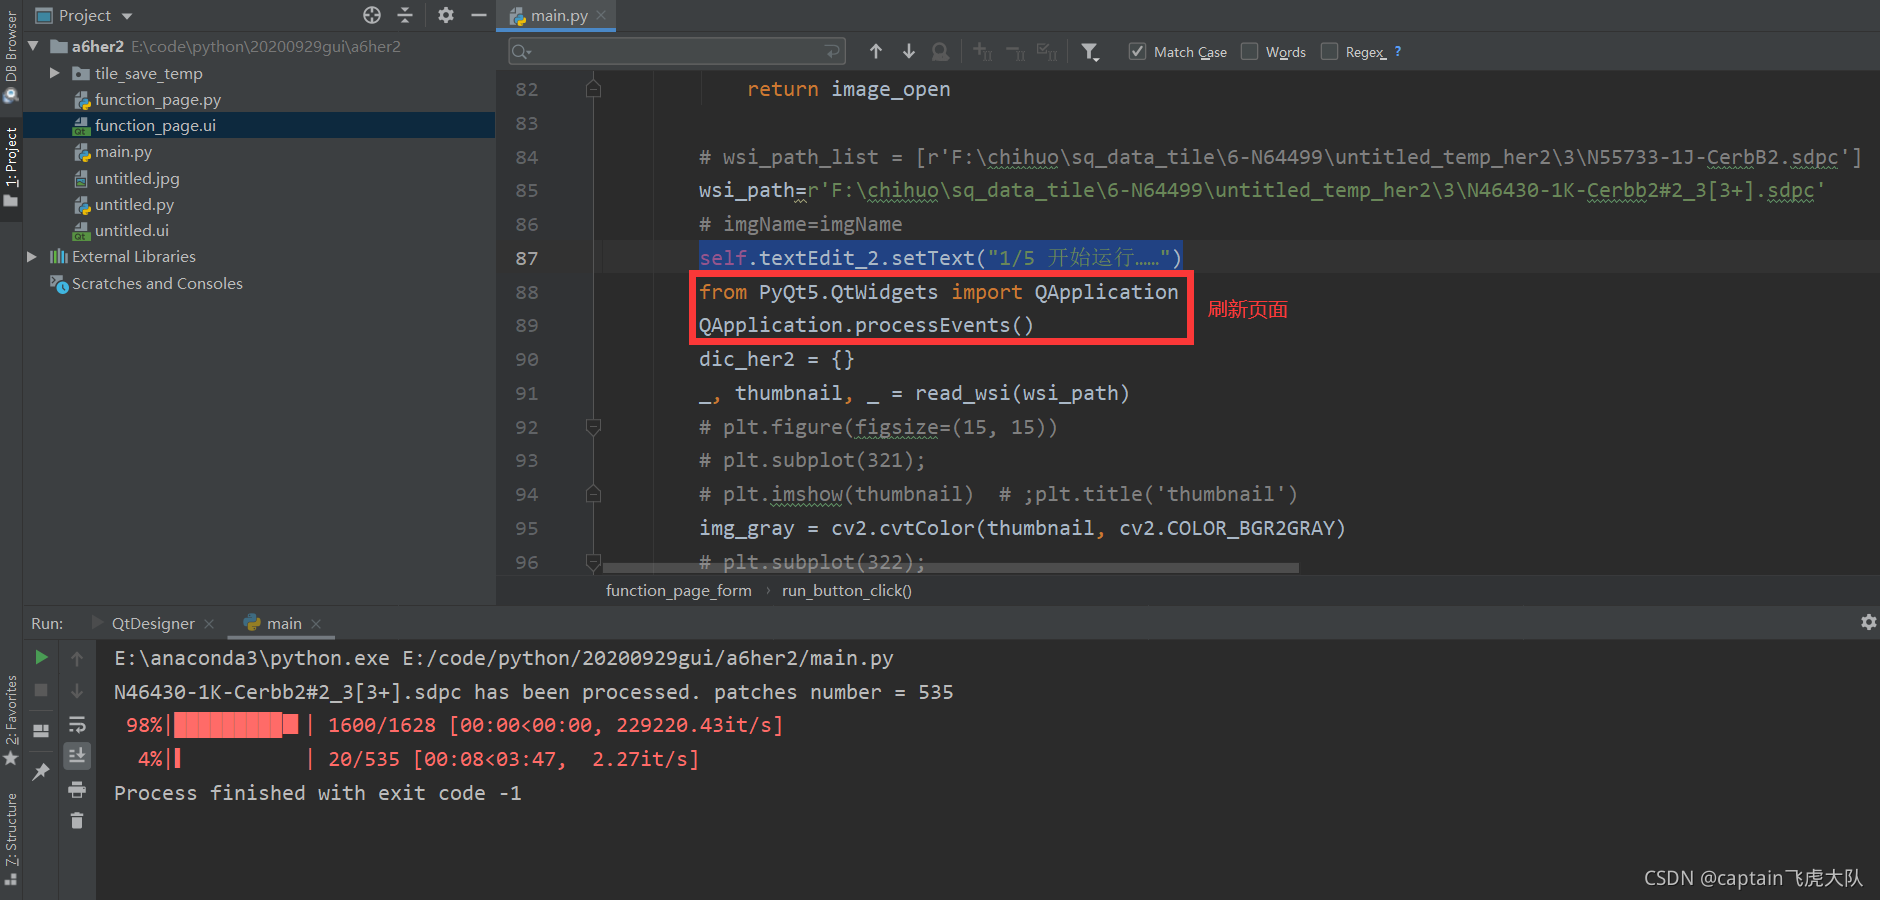Image resolution: width=1880 pixels, height=900 pixels.
Task: Close the main.py editor tab
Action: click(x=602, y=15)
